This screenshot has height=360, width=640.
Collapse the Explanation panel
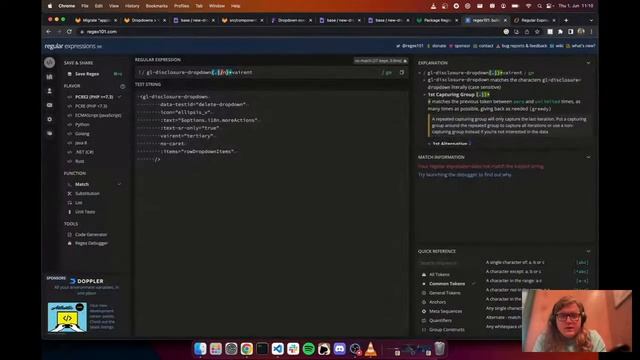(588, 63)
